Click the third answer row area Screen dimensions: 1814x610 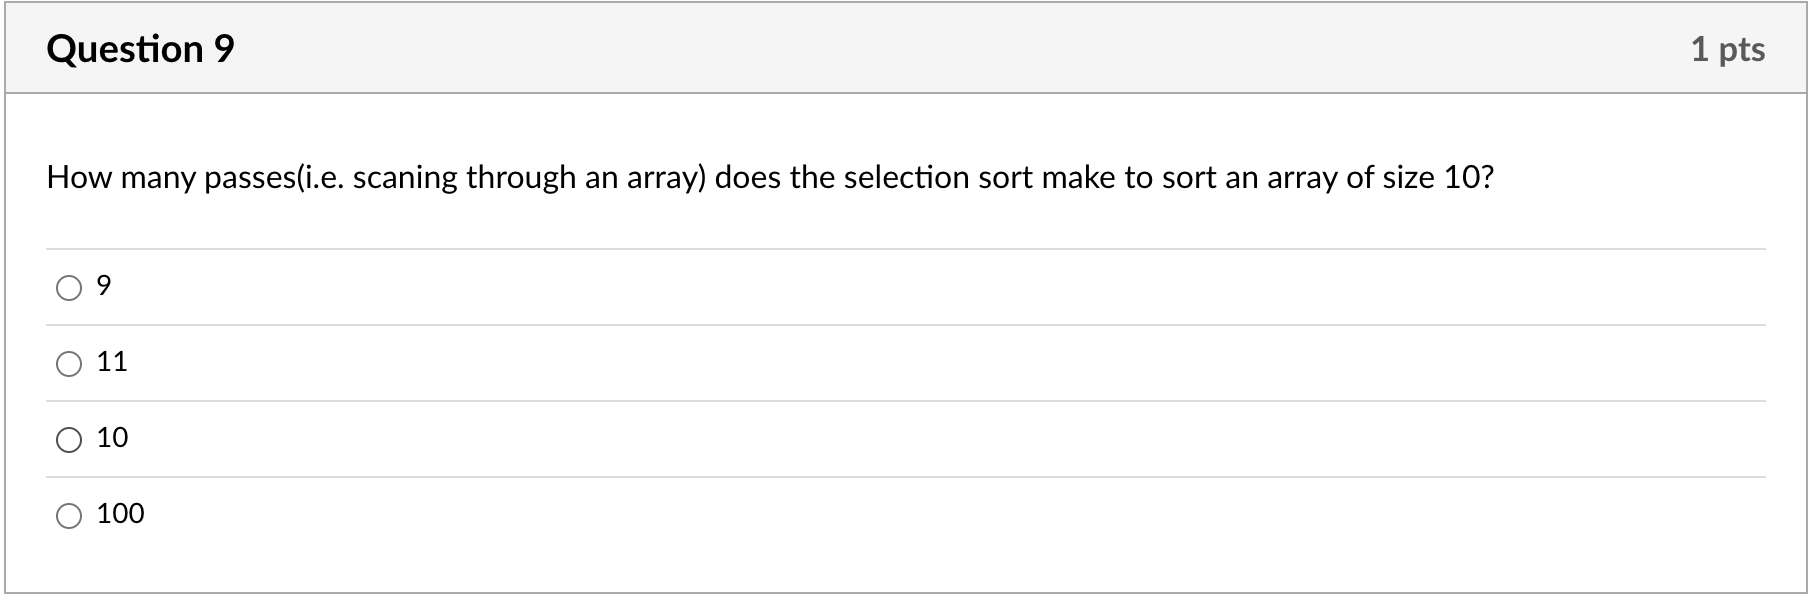coord(900,438)
